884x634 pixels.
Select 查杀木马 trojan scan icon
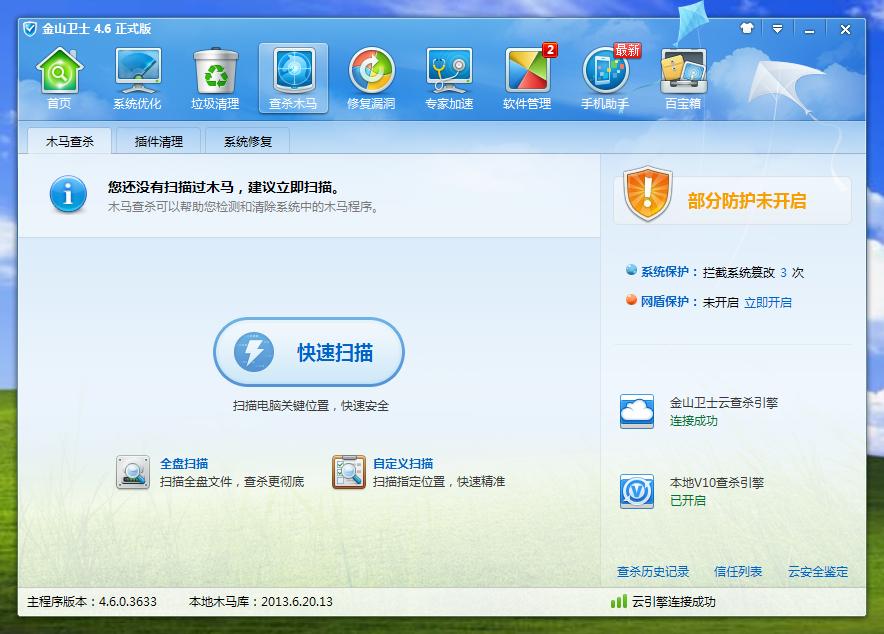293,78
